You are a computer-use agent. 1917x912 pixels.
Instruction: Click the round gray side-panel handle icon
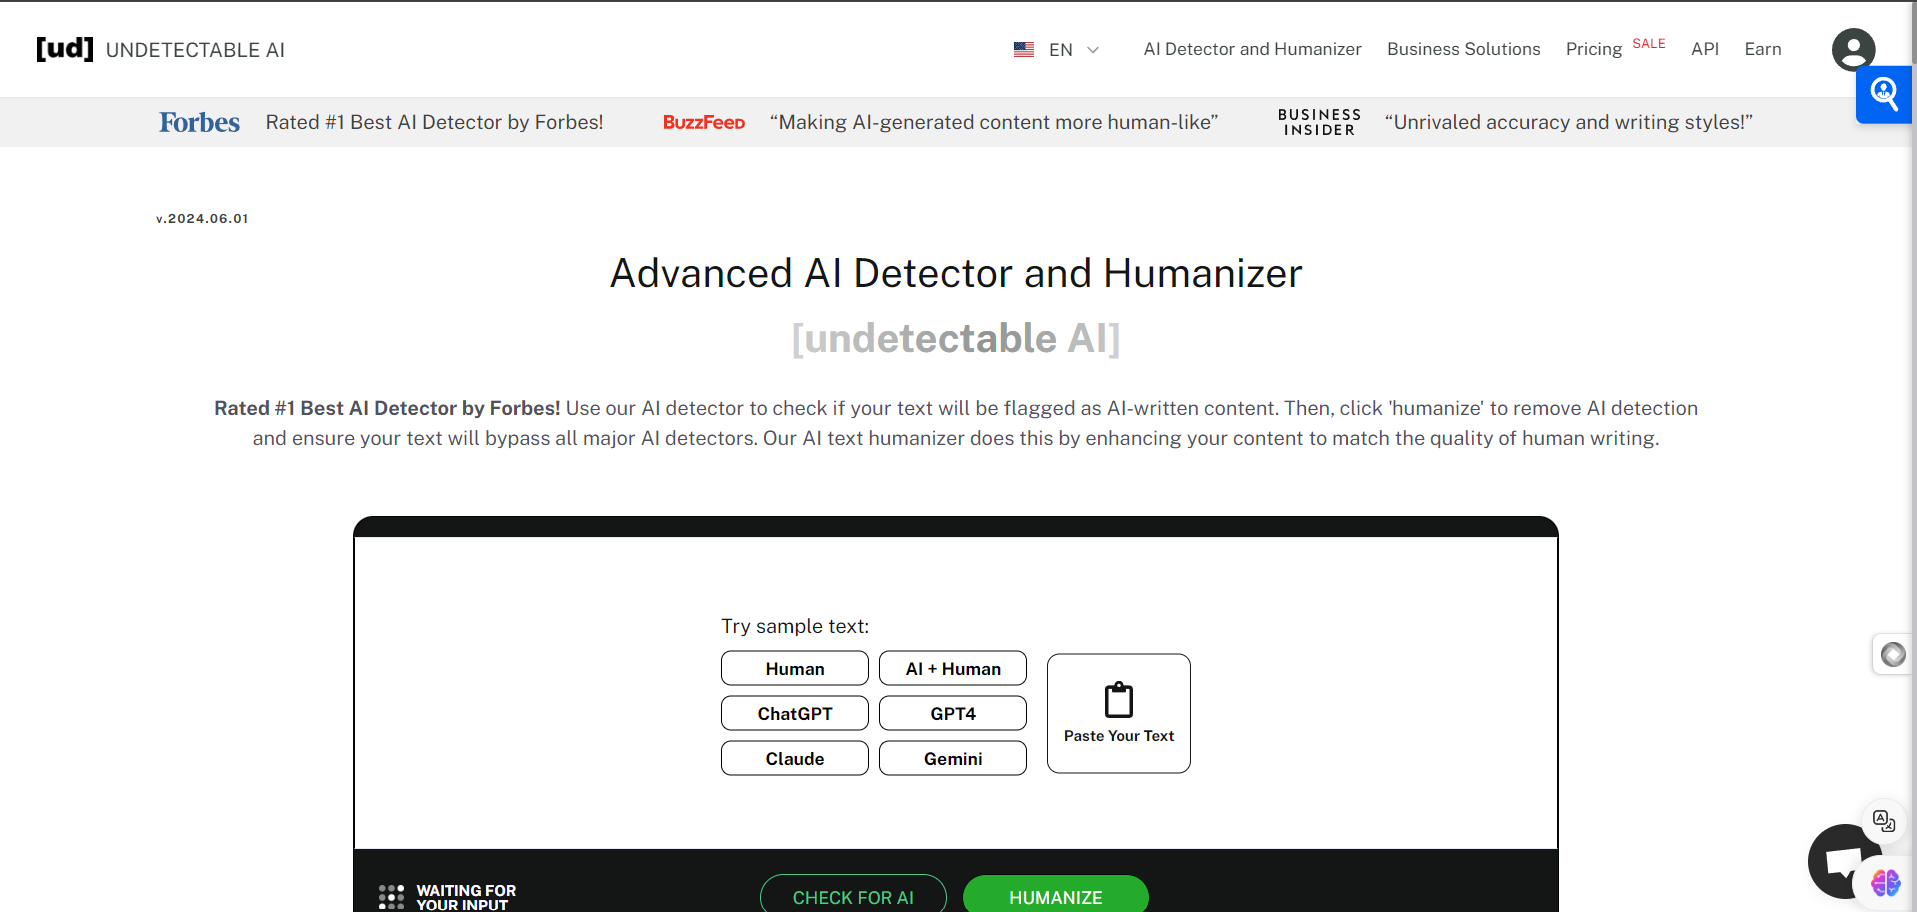[x=1893, y=655]
